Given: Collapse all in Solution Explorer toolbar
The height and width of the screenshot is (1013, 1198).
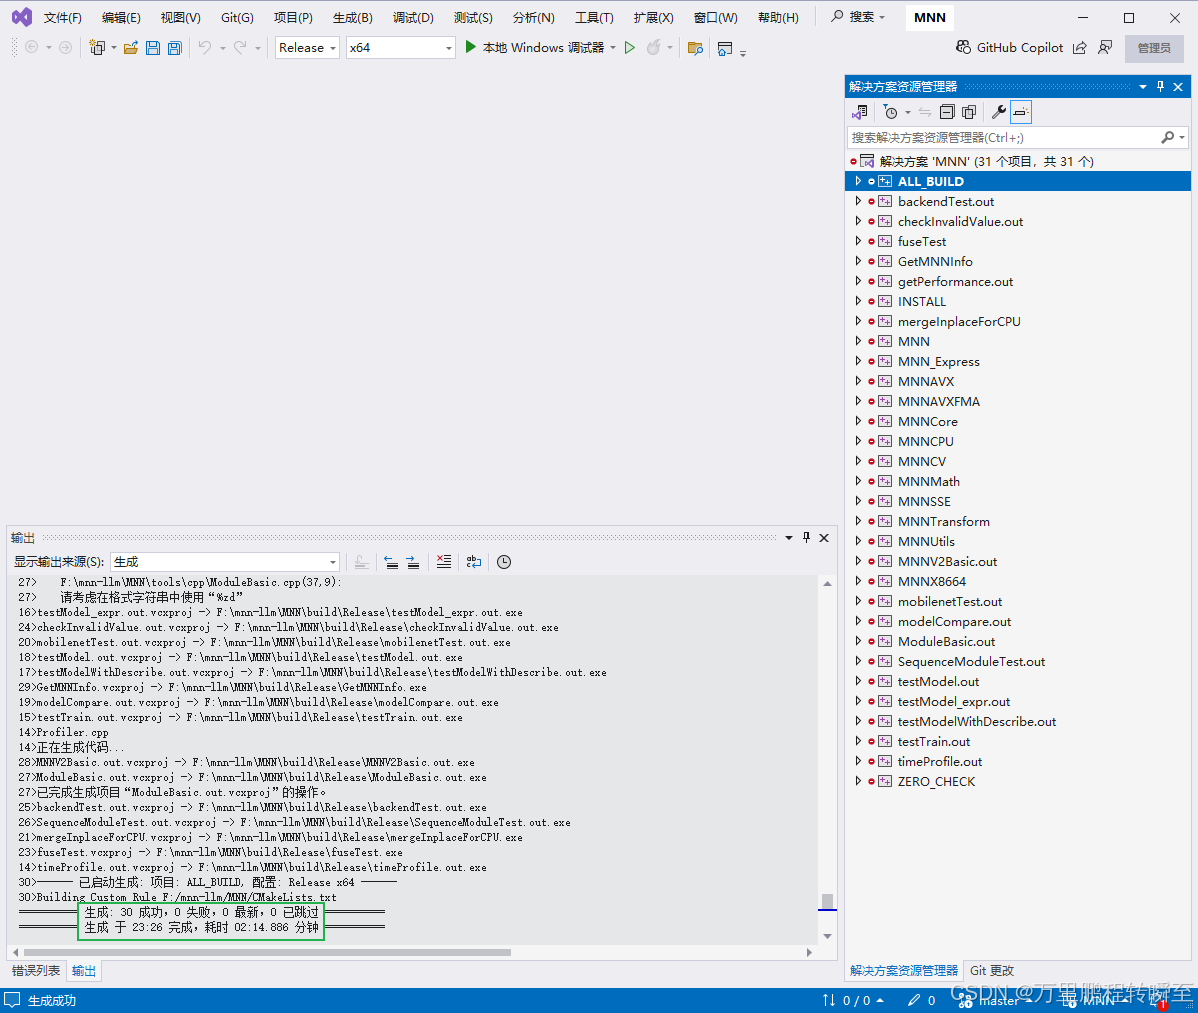Looking at the screenshot, I should coord(947,112).
